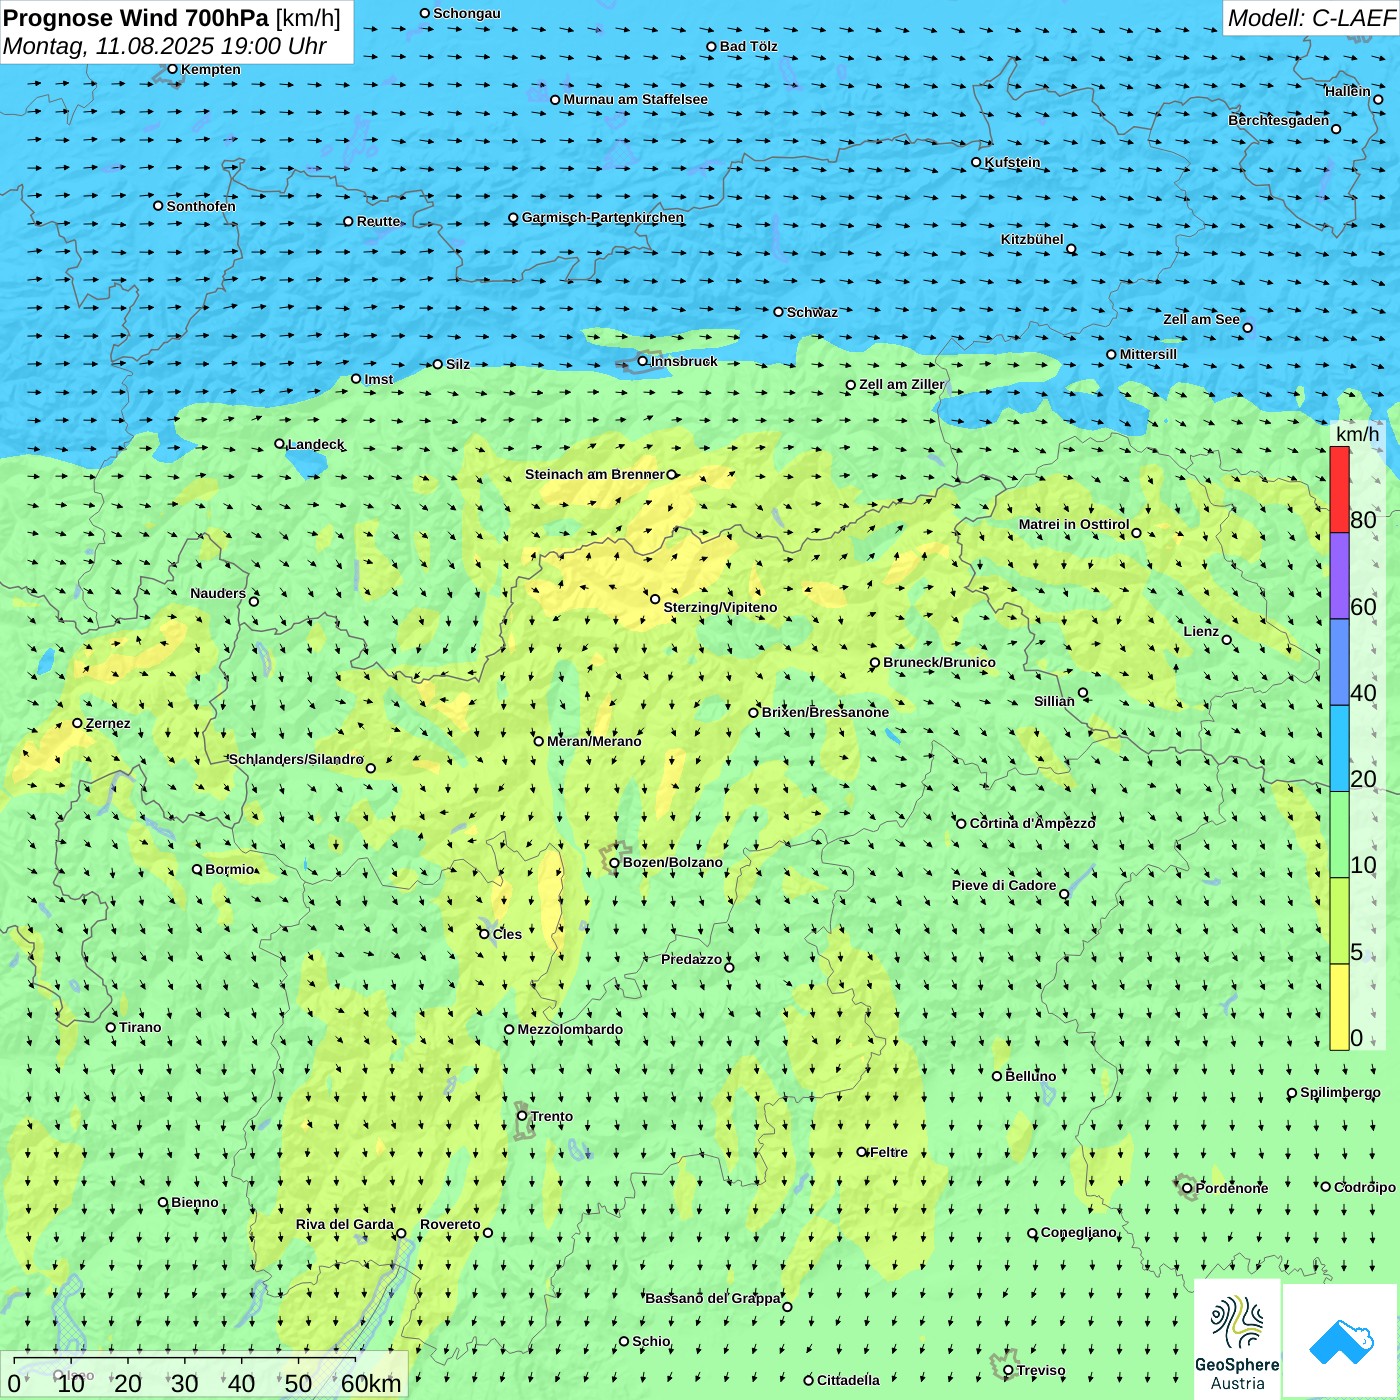Click the Spilimbergo label

(1340, 1092)
